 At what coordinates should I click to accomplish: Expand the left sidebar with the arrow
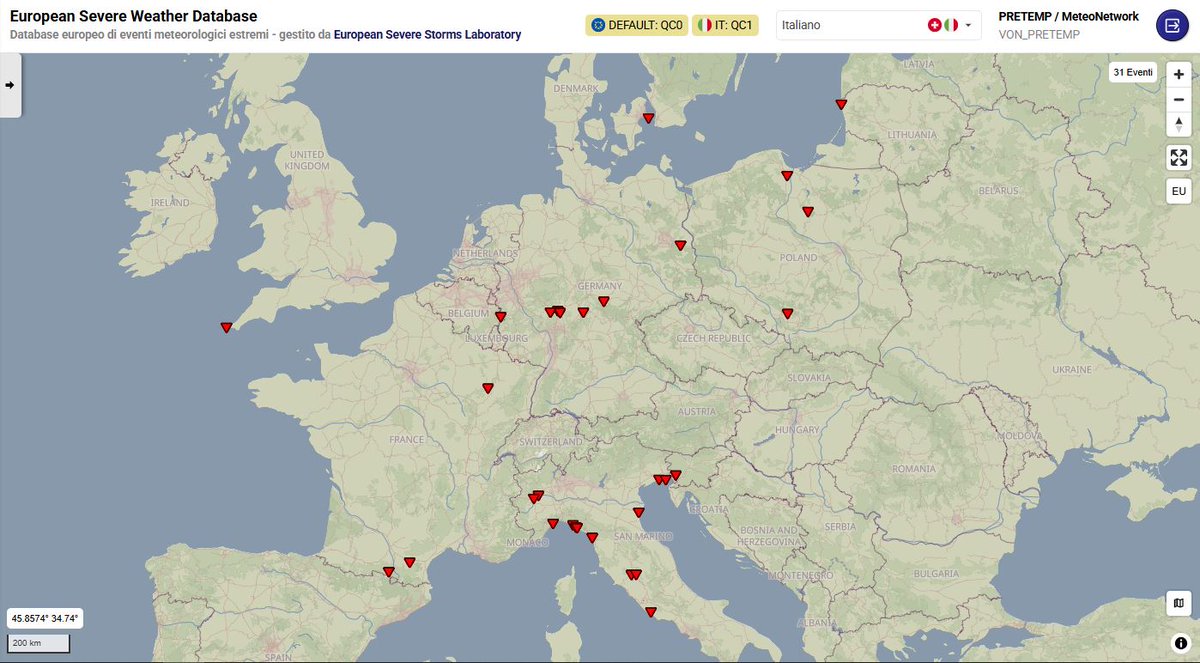10,85
